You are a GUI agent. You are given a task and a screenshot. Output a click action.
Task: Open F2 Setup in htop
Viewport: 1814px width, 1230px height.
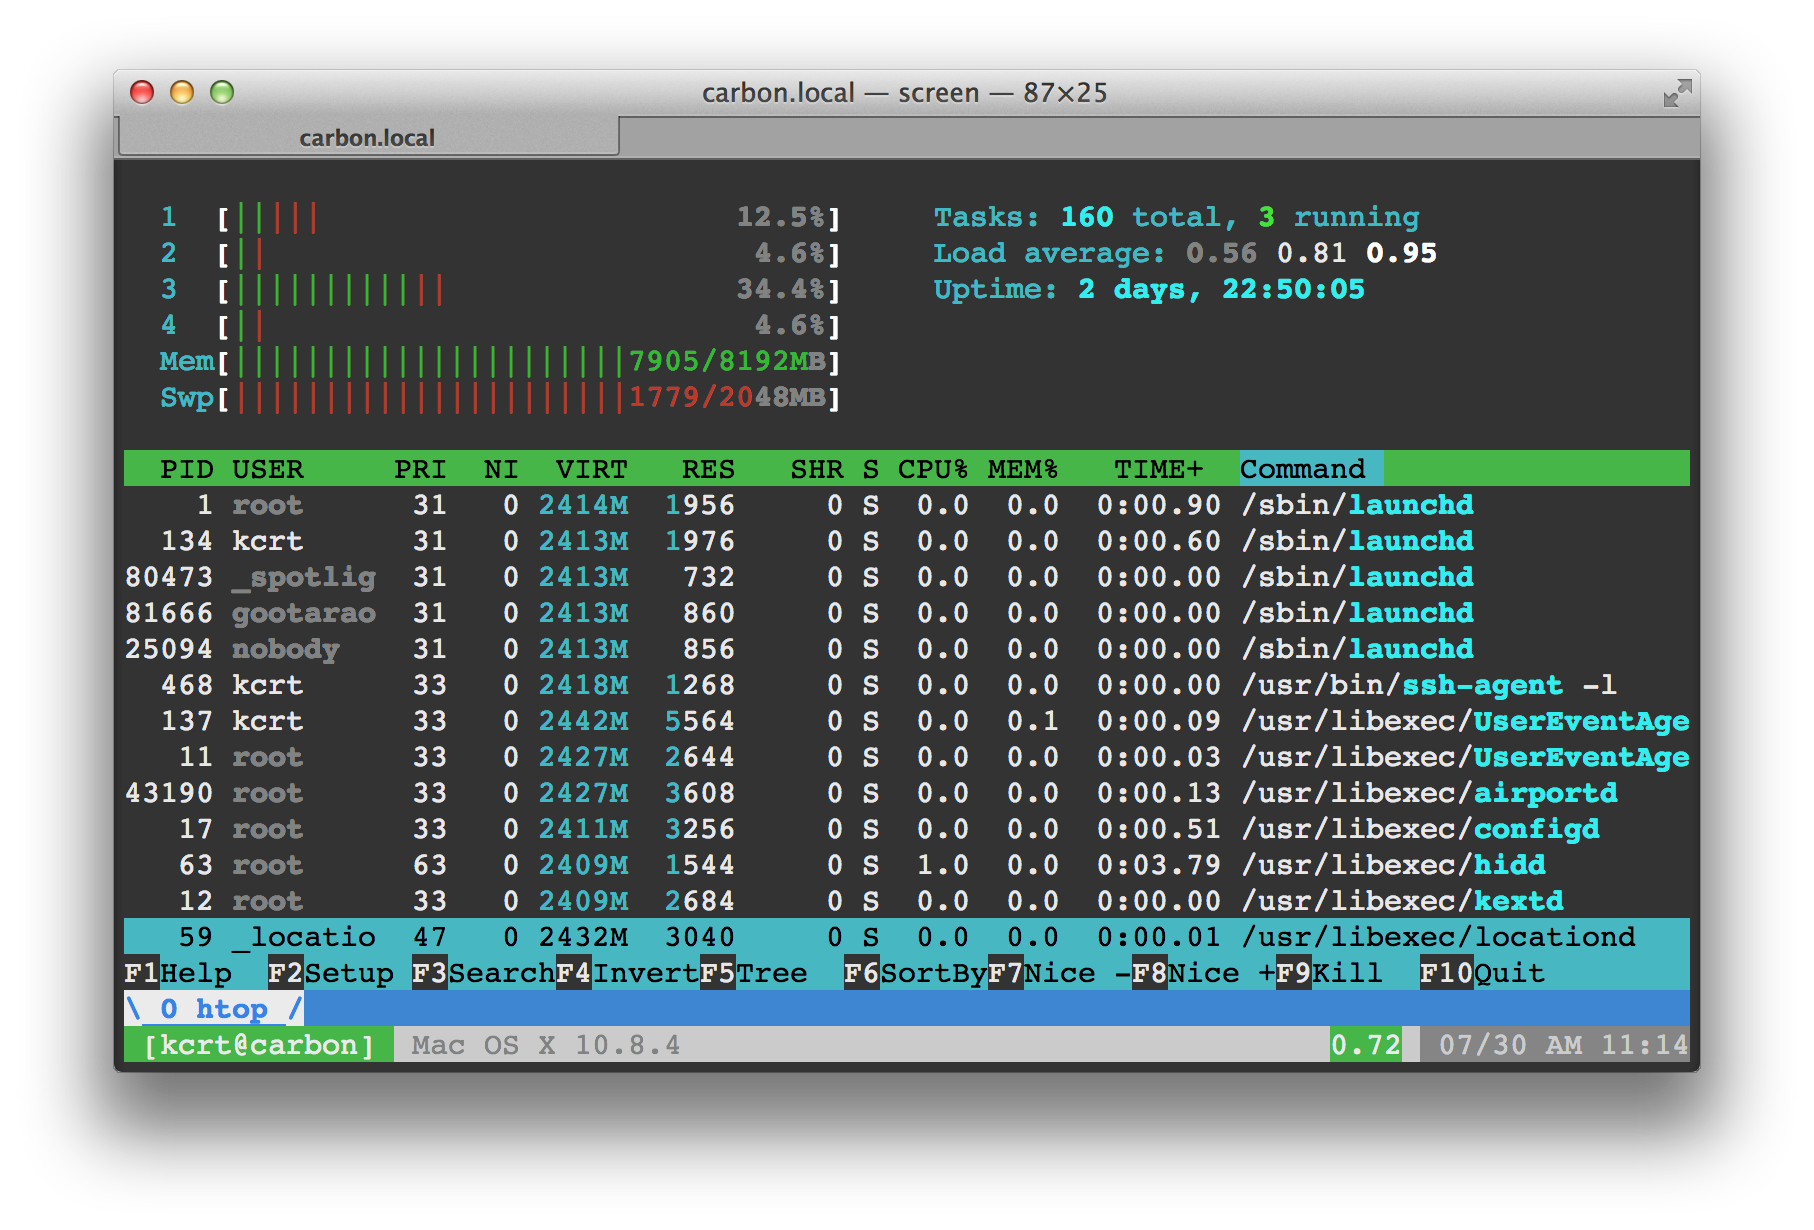coord(331,973)
